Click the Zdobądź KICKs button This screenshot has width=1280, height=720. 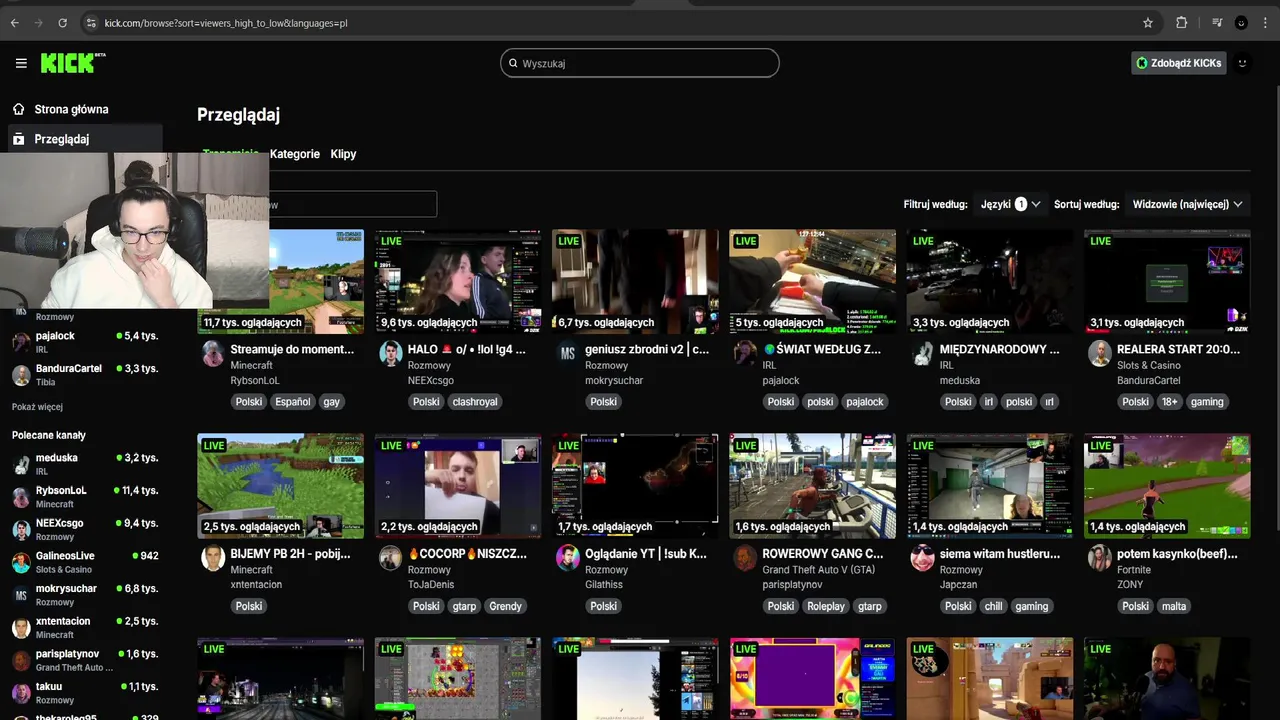tap(1178, 63)
